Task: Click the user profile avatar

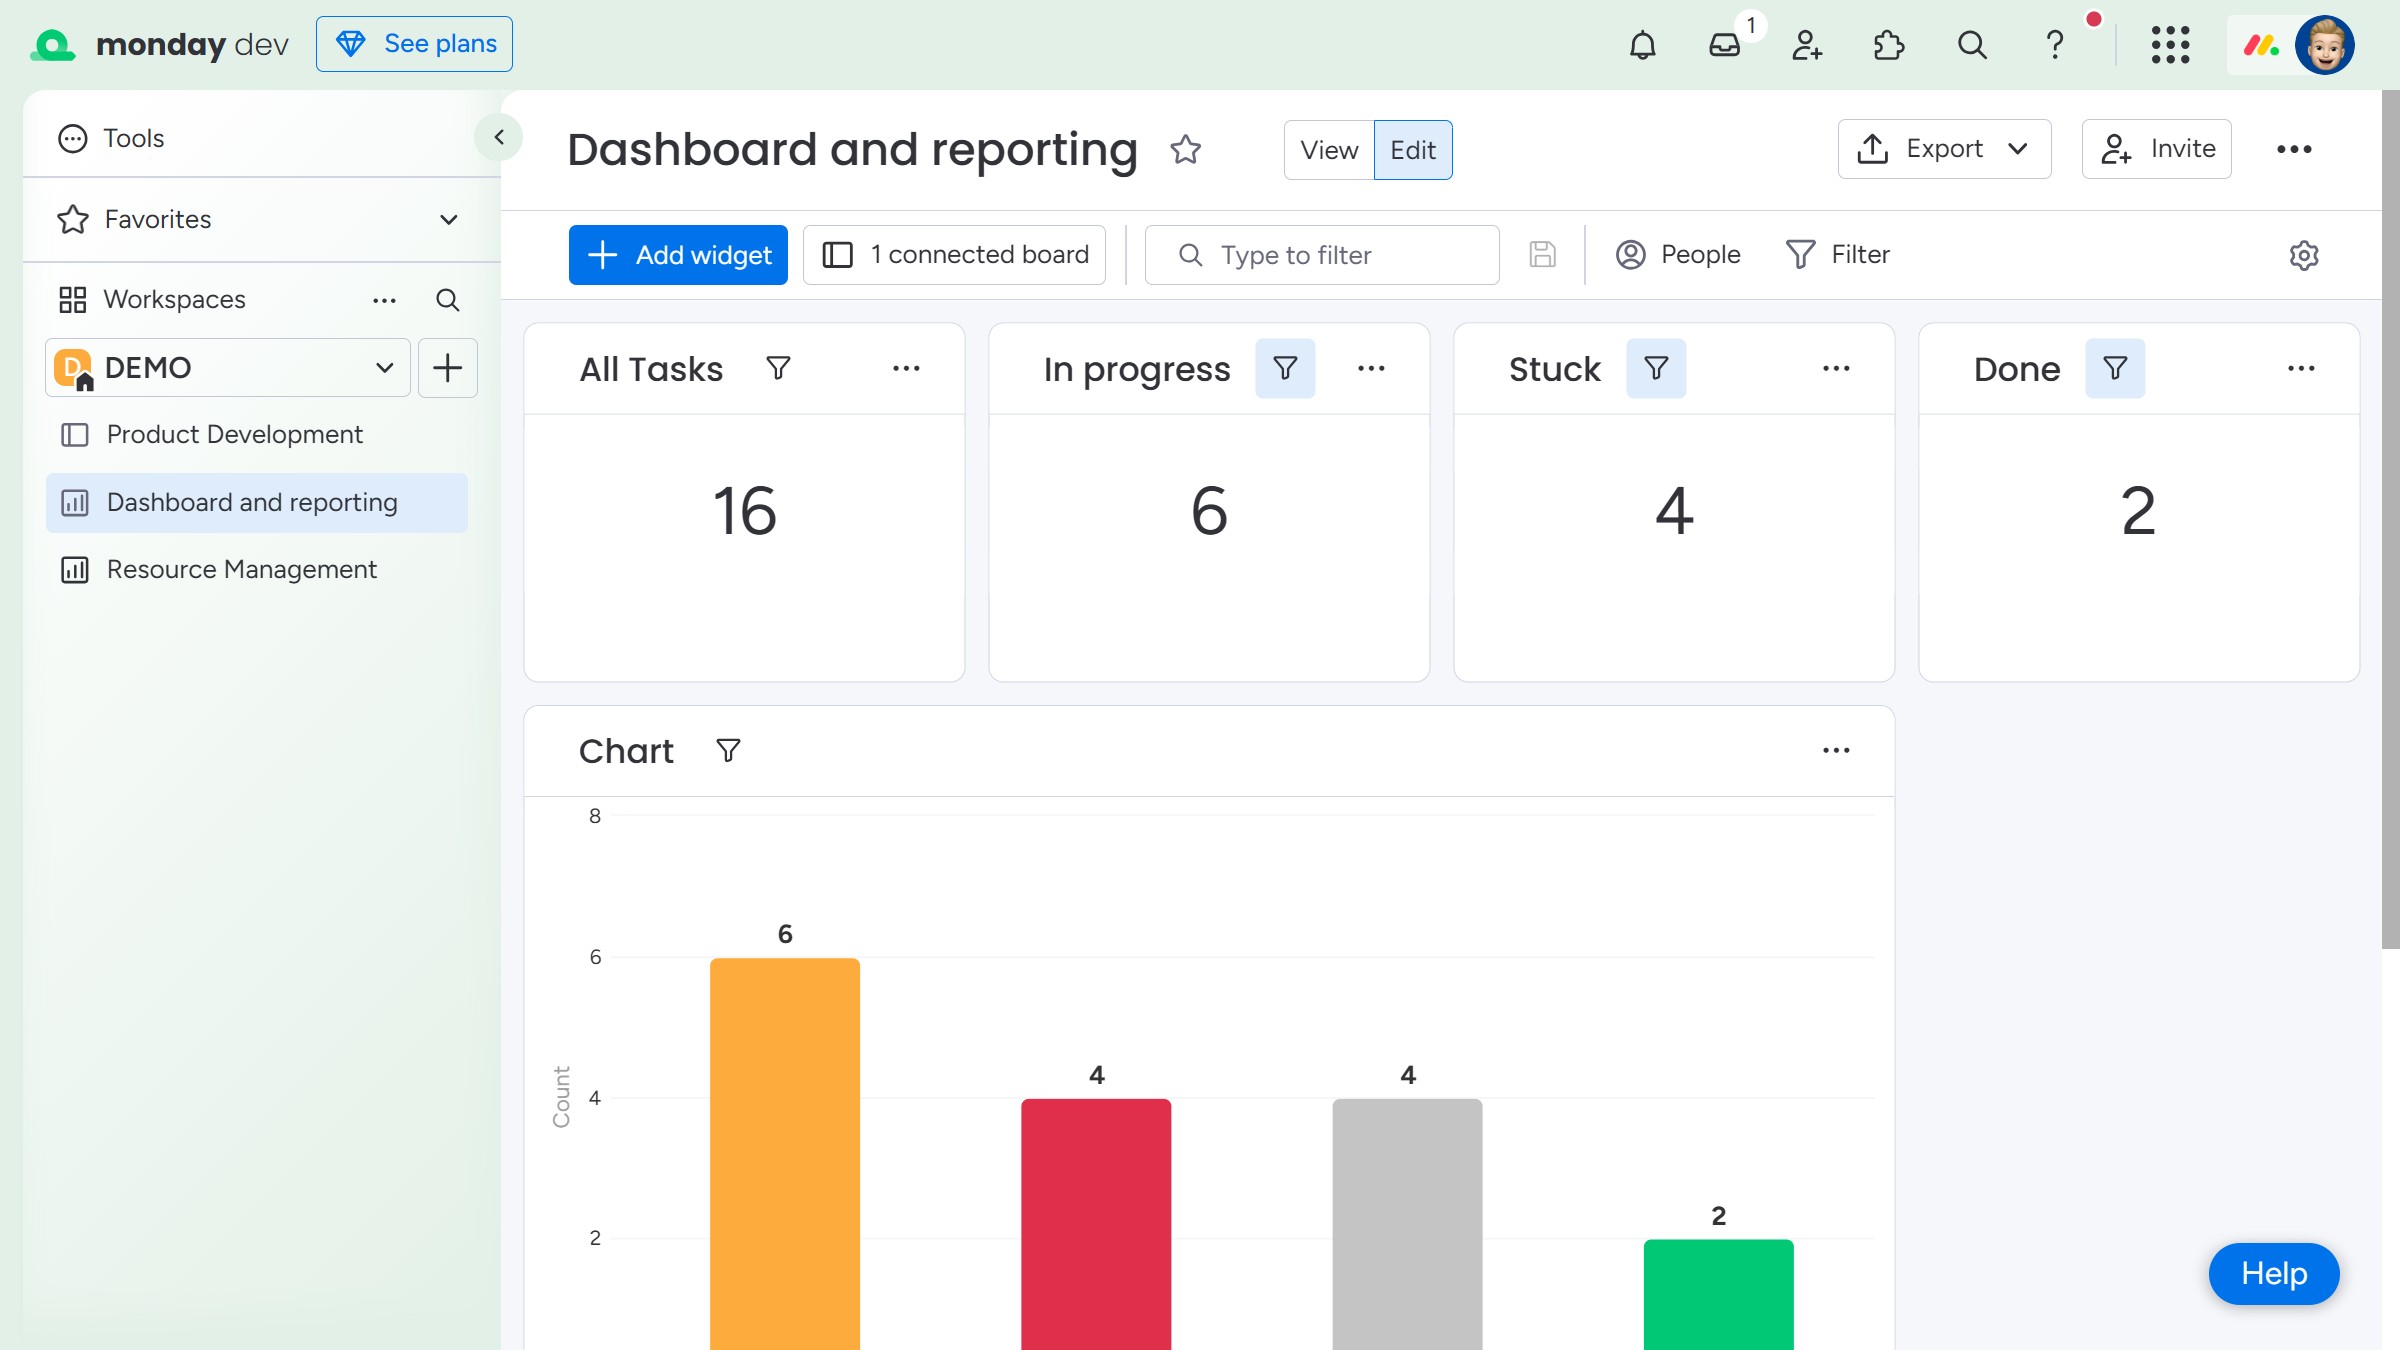Action: pyautogui.click(x=2325, y=45)
